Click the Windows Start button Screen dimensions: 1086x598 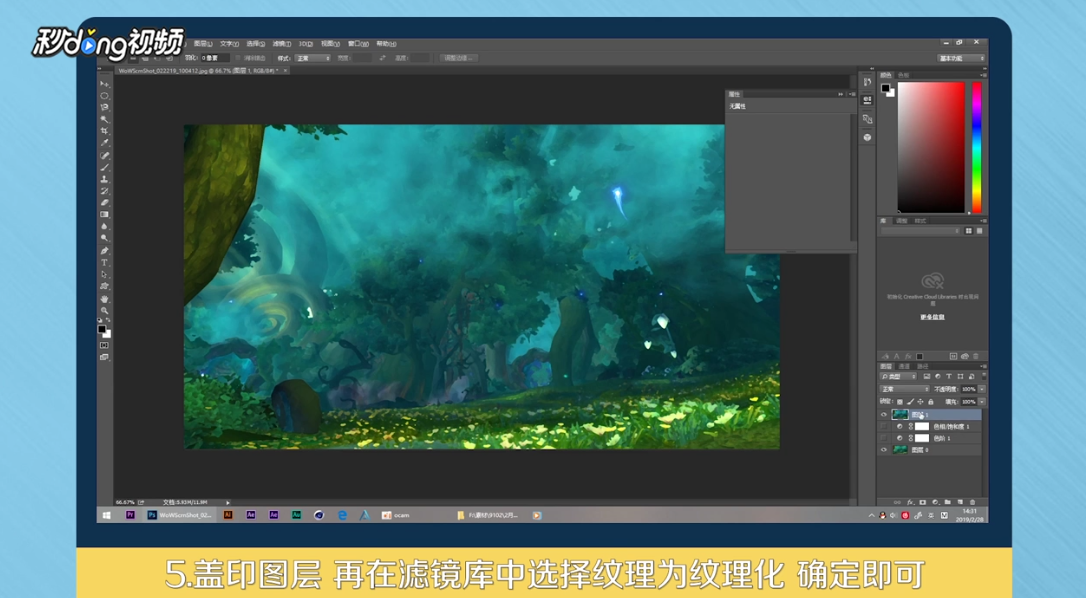coord(107,515)
